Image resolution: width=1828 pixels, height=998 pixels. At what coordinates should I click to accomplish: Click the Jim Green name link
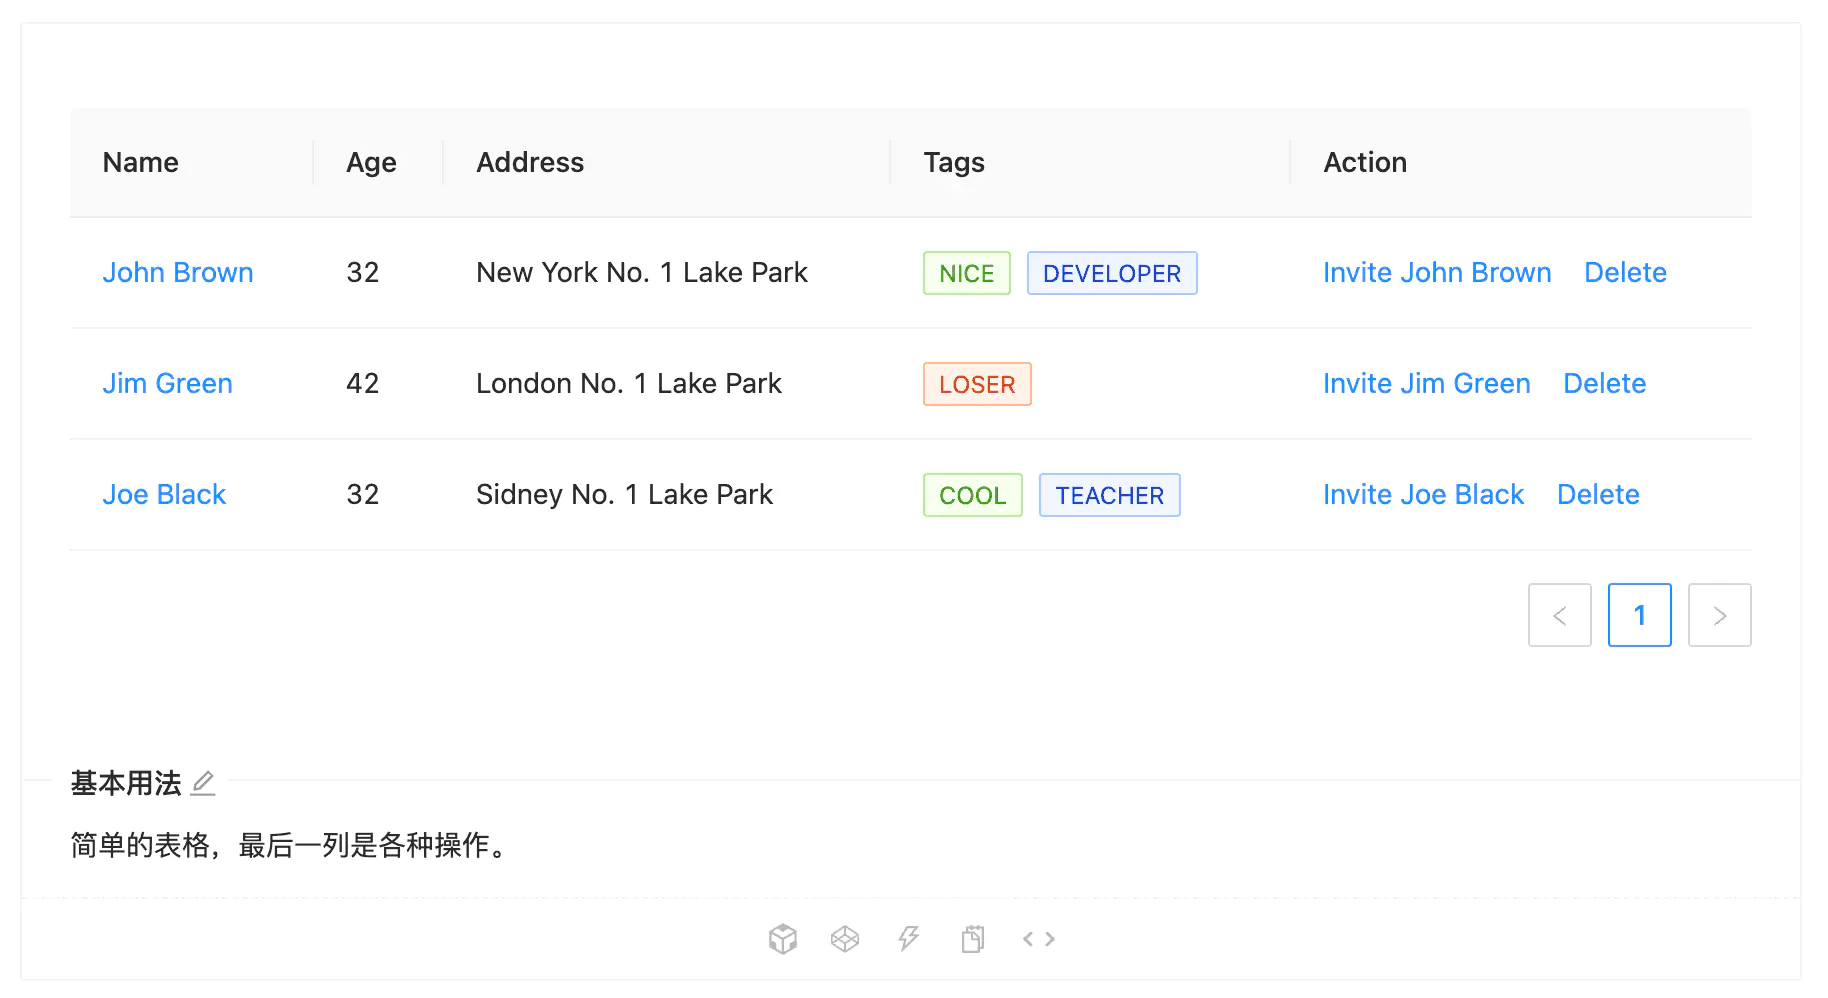167,383
